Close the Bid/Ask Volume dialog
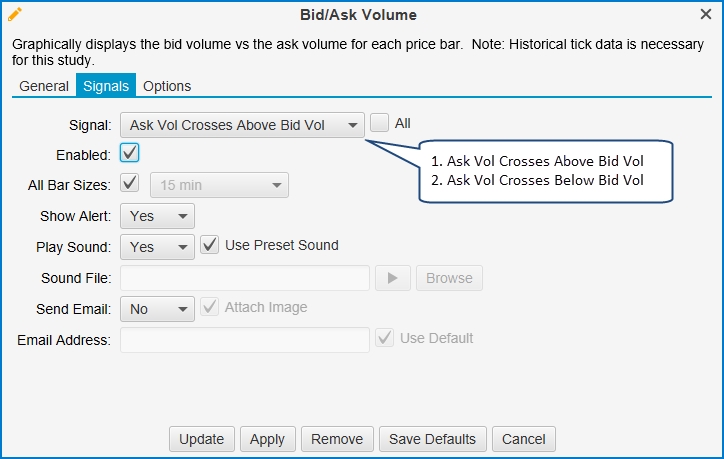724x459 pixels. [x=705, y=15]
